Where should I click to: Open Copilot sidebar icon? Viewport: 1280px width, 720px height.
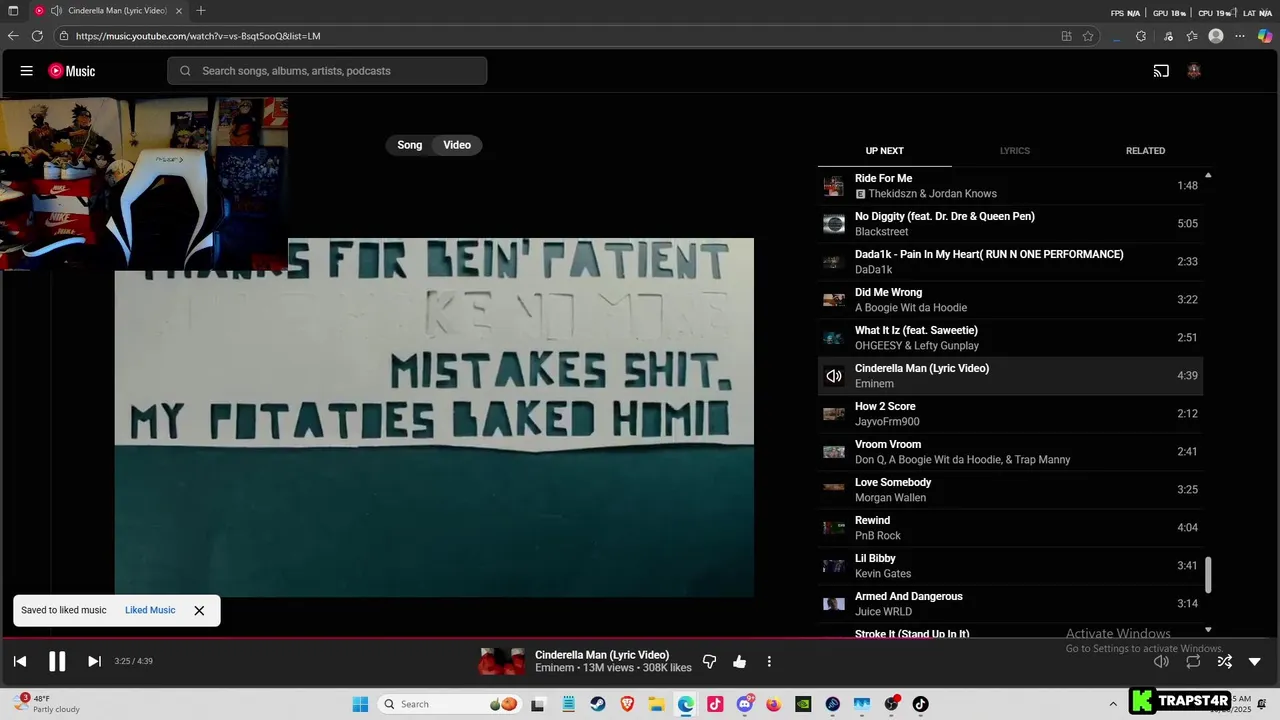1265,36
